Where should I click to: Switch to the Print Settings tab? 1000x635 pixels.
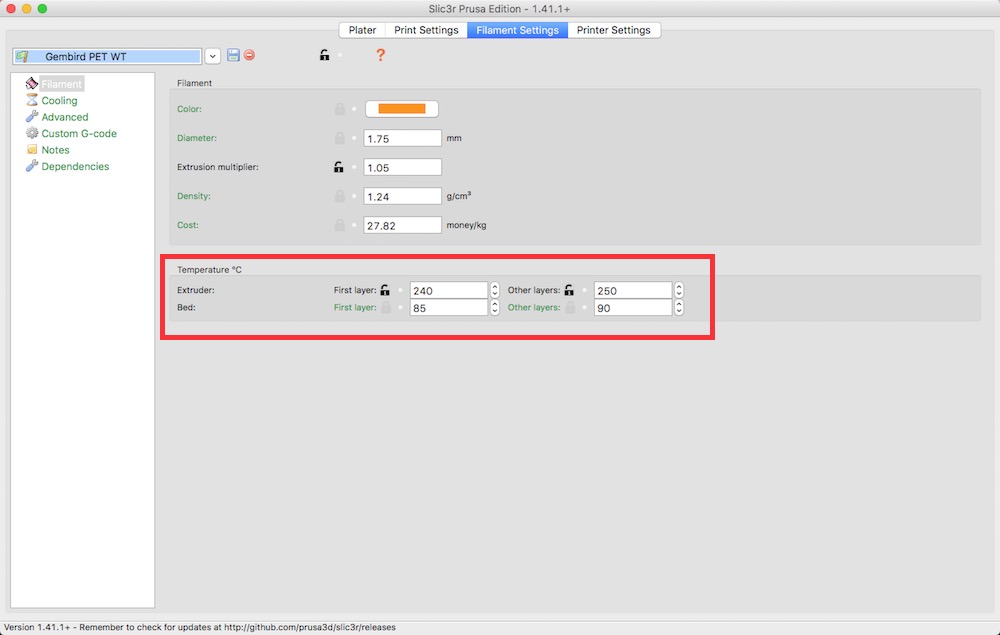[x=426, y=30]
